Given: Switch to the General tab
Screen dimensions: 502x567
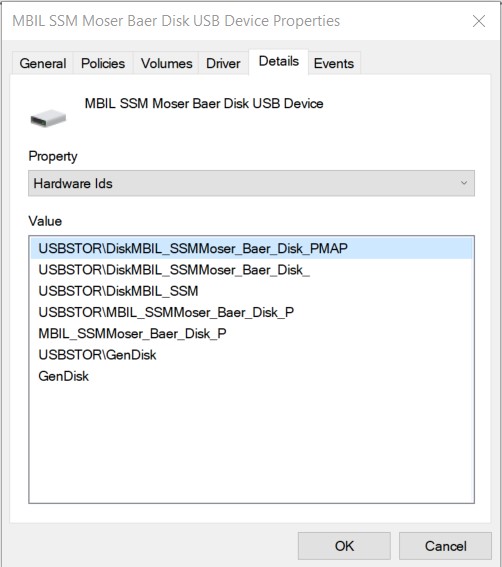Looking at the screenshot, I should point(43,63).
